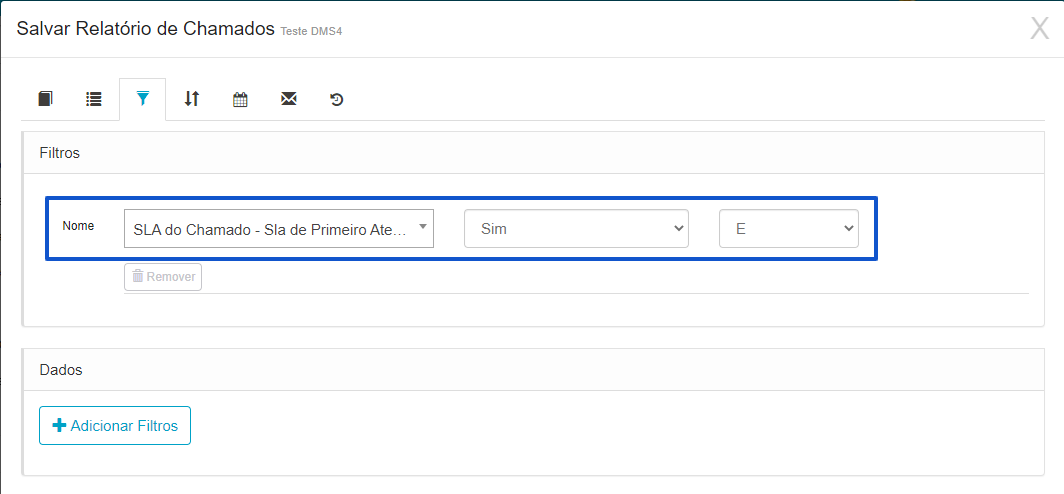Expand the SLA do Chamado field combo box

(x=279, y=229)
